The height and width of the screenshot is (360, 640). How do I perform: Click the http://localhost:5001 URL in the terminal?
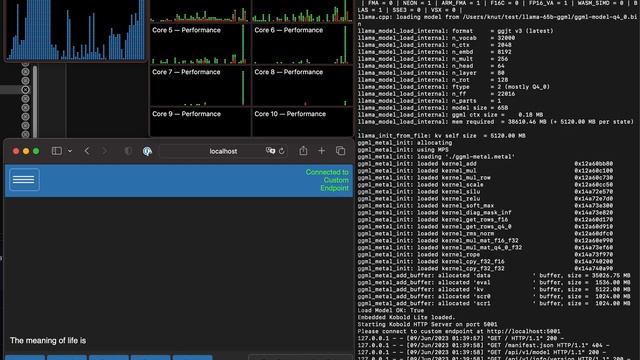(x=523, y=331)
